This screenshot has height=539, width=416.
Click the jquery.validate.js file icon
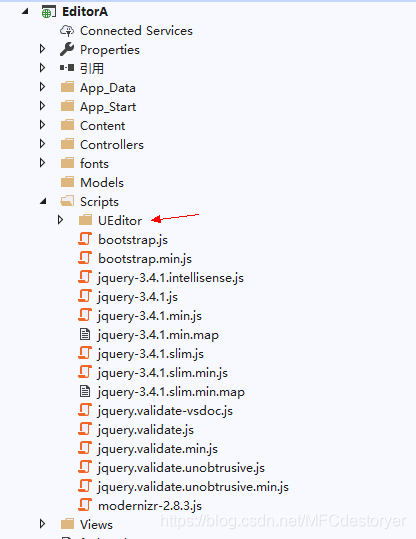85,429
